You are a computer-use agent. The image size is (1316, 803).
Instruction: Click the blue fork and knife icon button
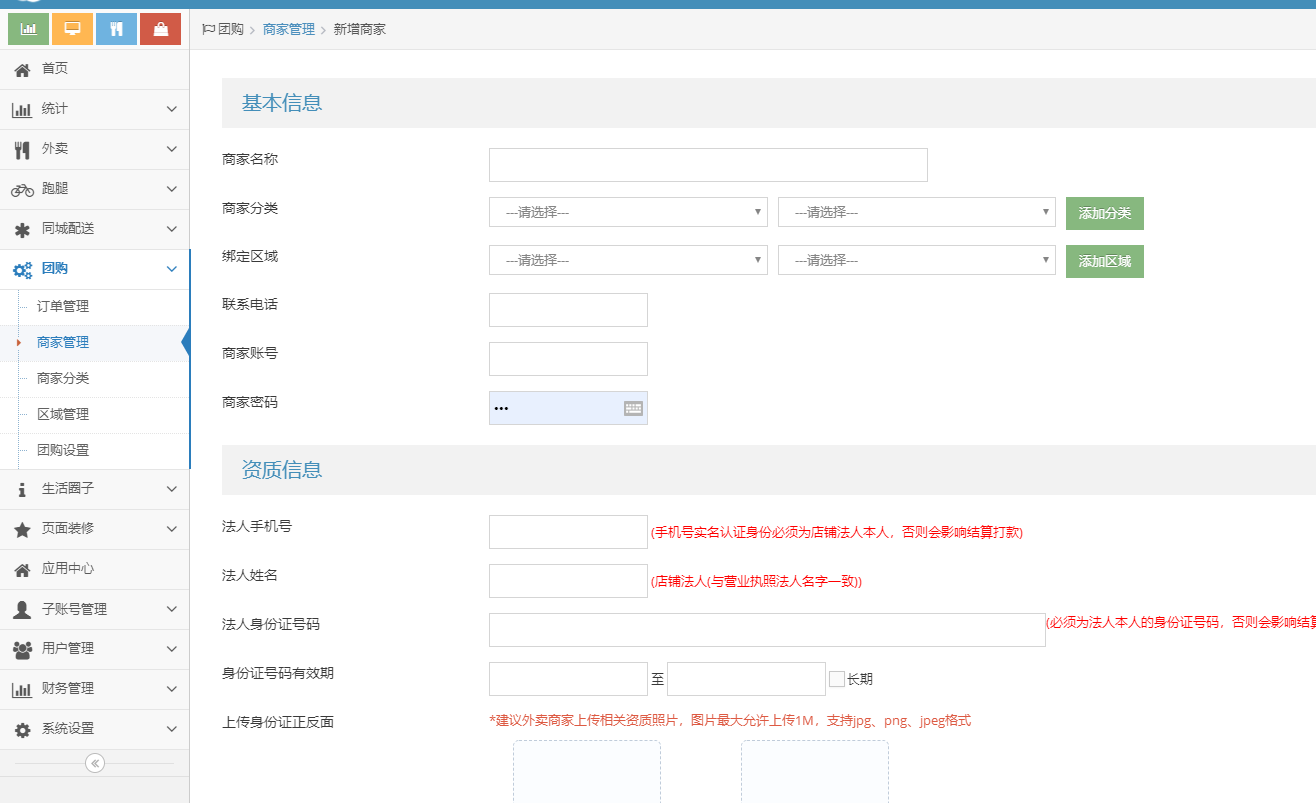(x=116, y=29)
